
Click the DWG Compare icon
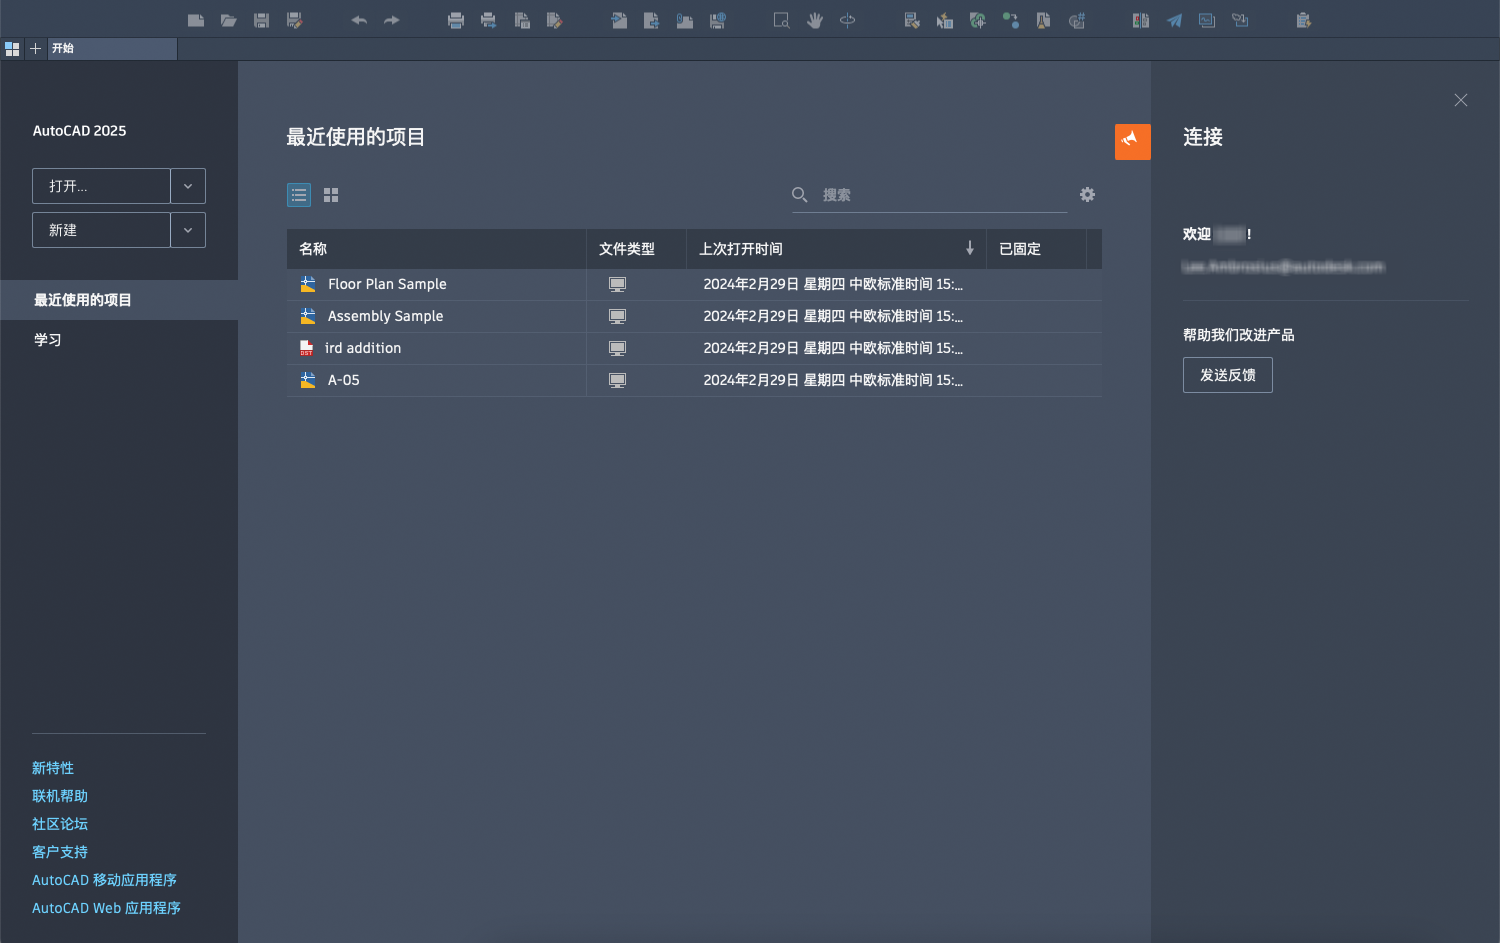click(x=1141, y=20)
